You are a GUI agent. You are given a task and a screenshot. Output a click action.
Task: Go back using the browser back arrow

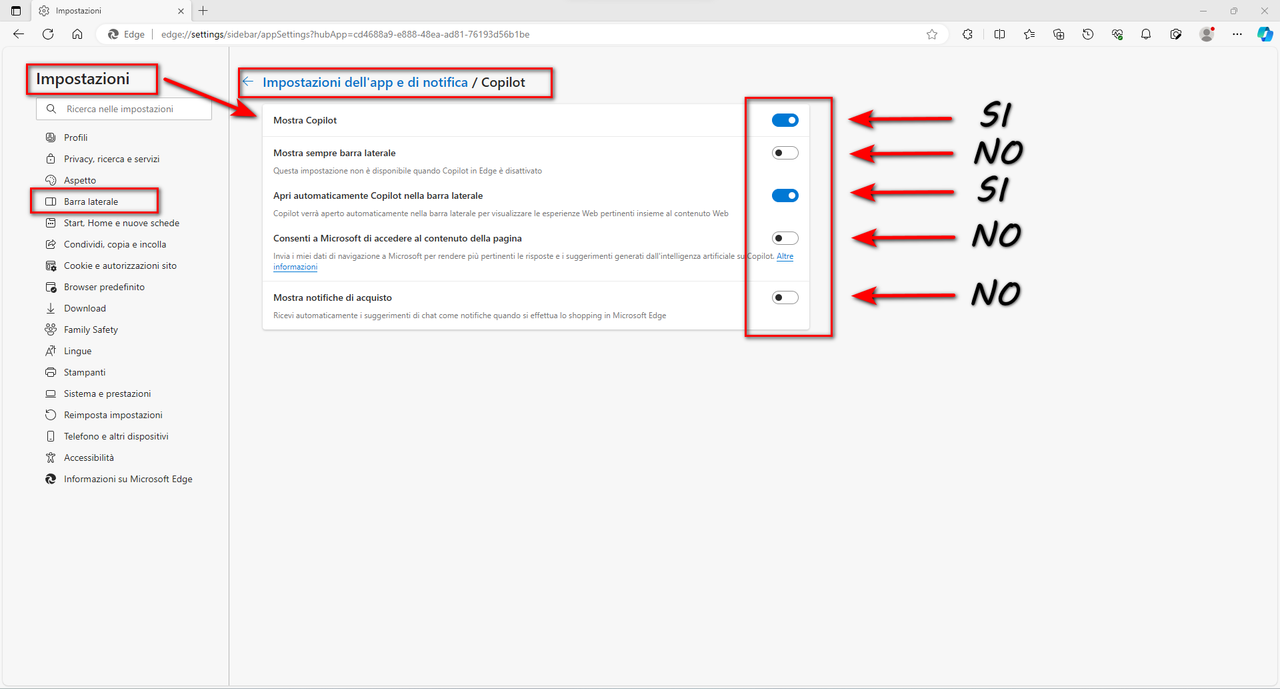[x=18, y=34]
